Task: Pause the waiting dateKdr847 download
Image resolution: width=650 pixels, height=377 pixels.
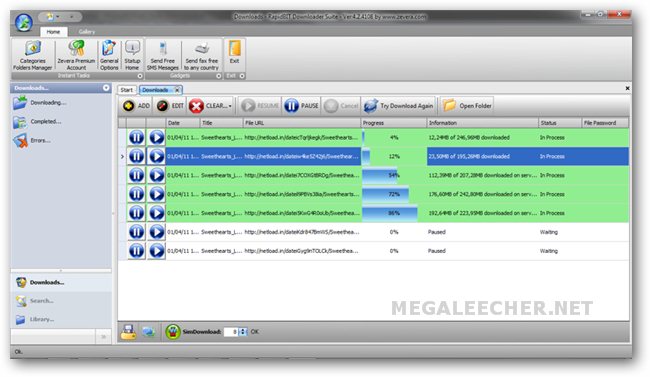Action: (136, 232)
